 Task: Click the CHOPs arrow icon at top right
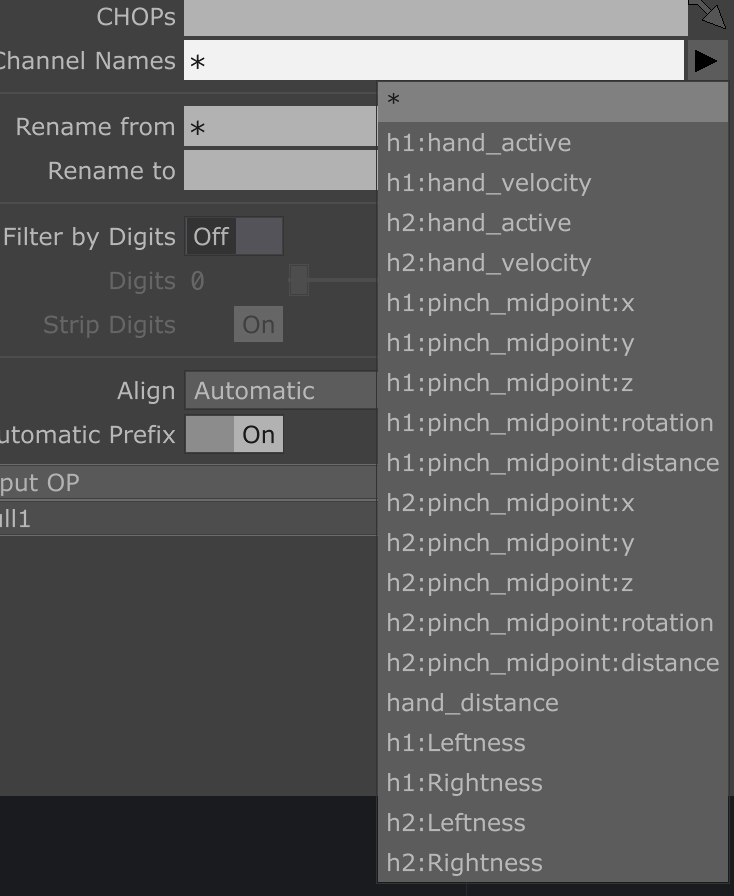pos(711,15)
